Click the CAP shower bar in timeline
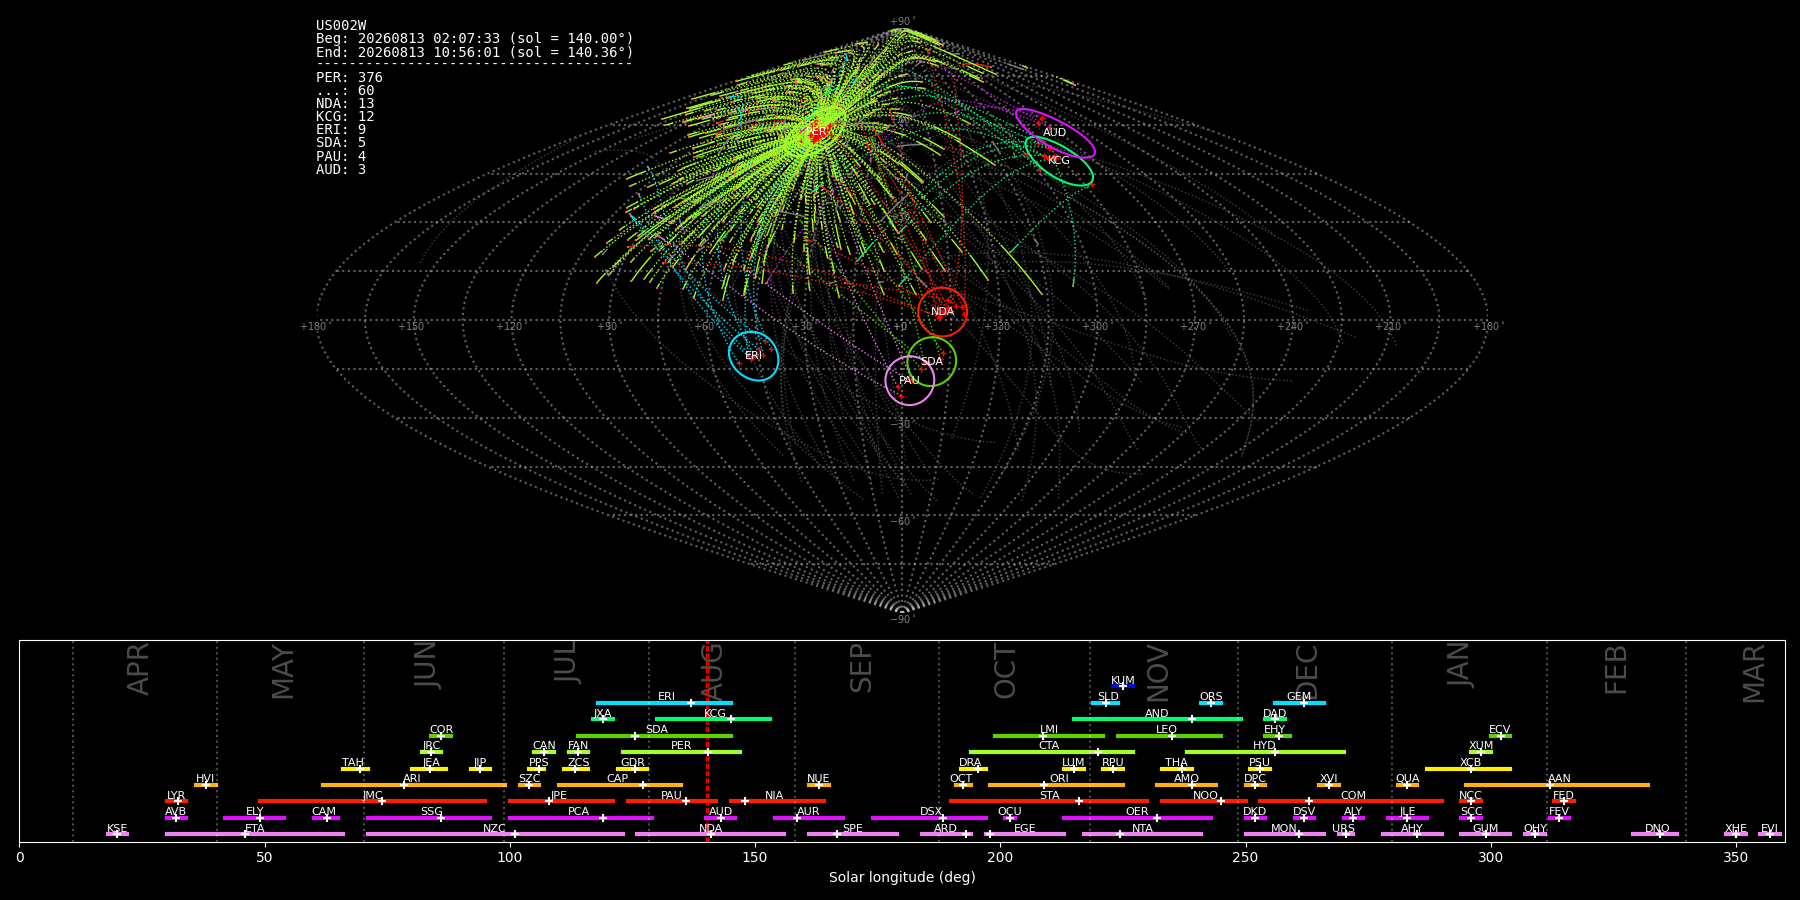 pos(620,785)
